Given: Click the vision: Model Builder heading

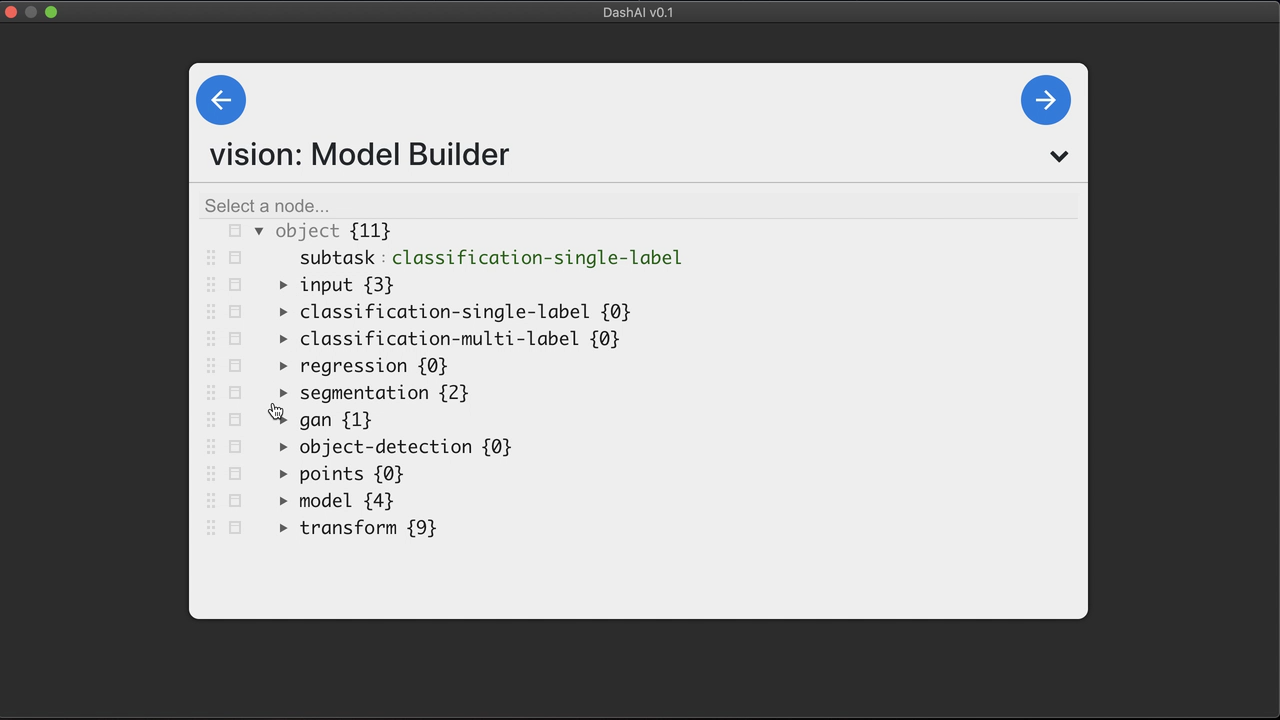Looking at the screenshot, I should [x=359, y=155].
